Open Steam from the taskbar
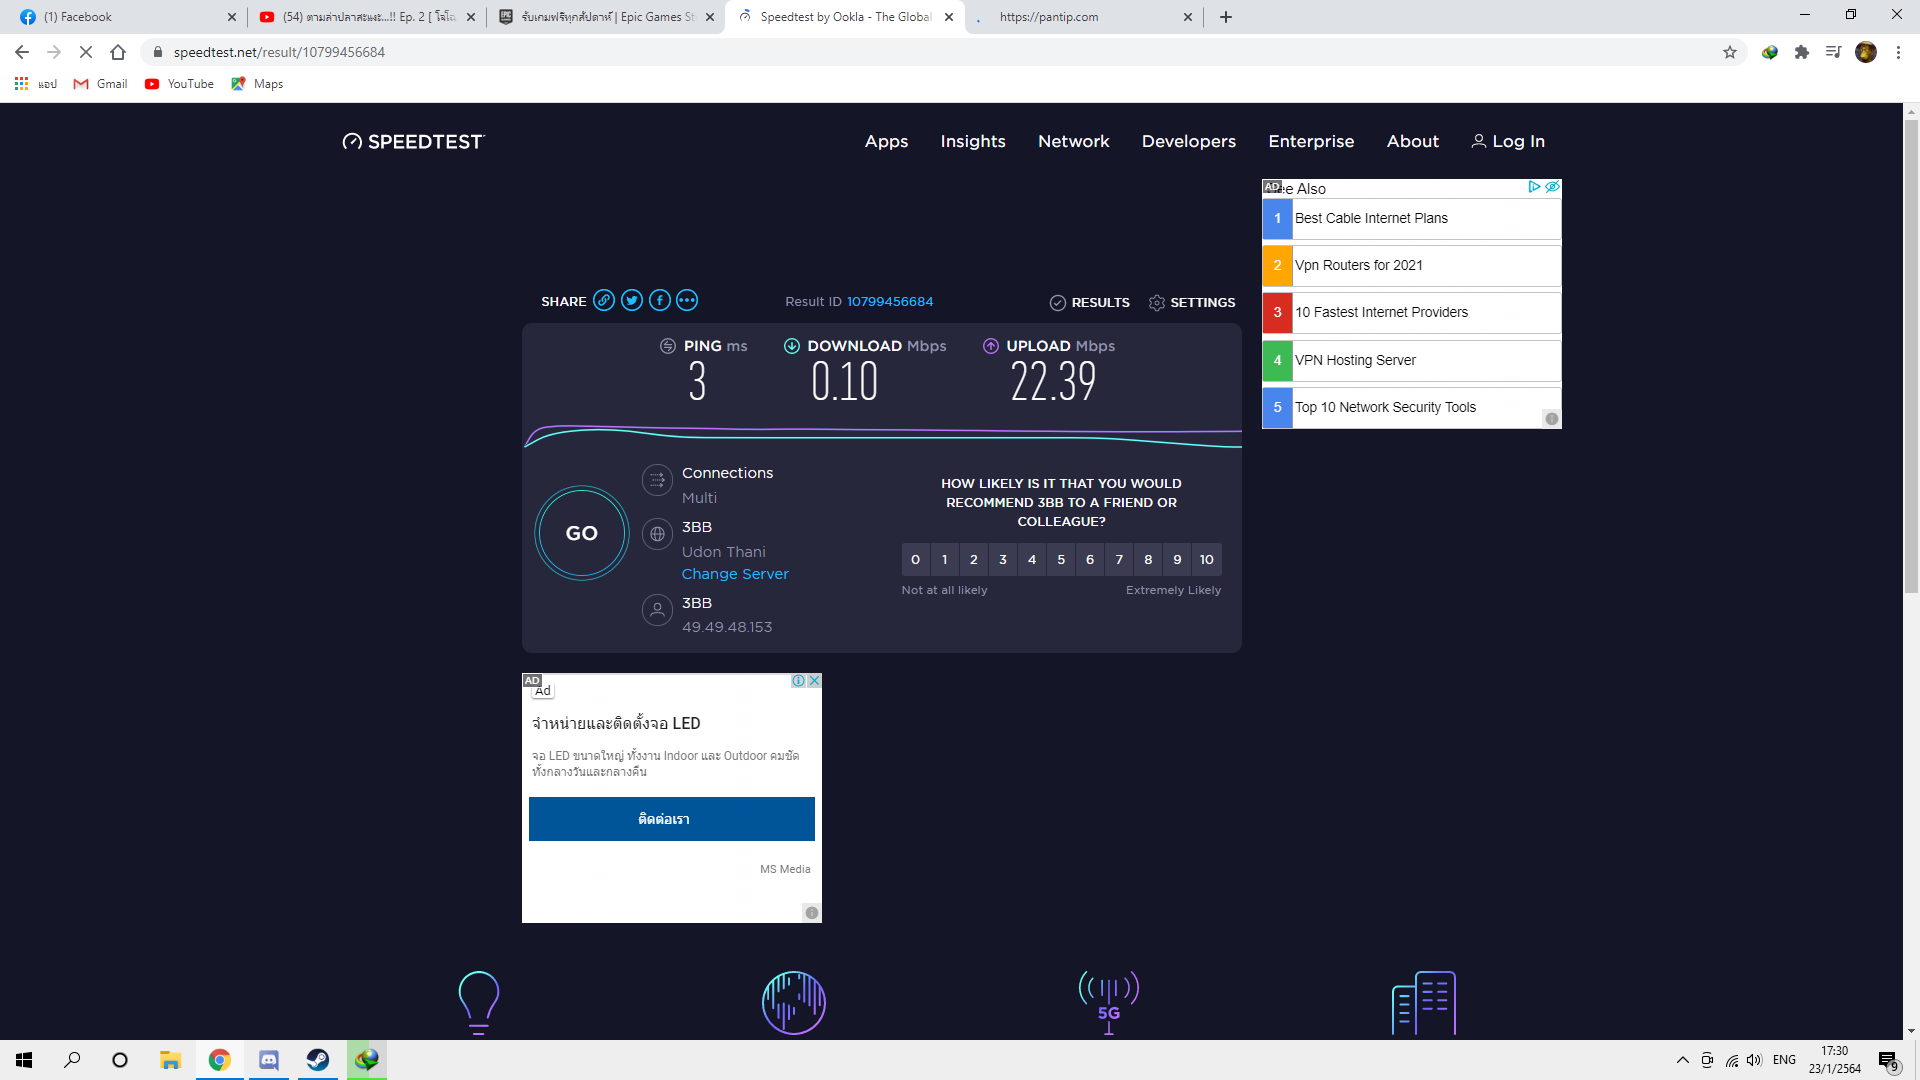Viewport: 1920px width, 1080px height. (318, 1060)
